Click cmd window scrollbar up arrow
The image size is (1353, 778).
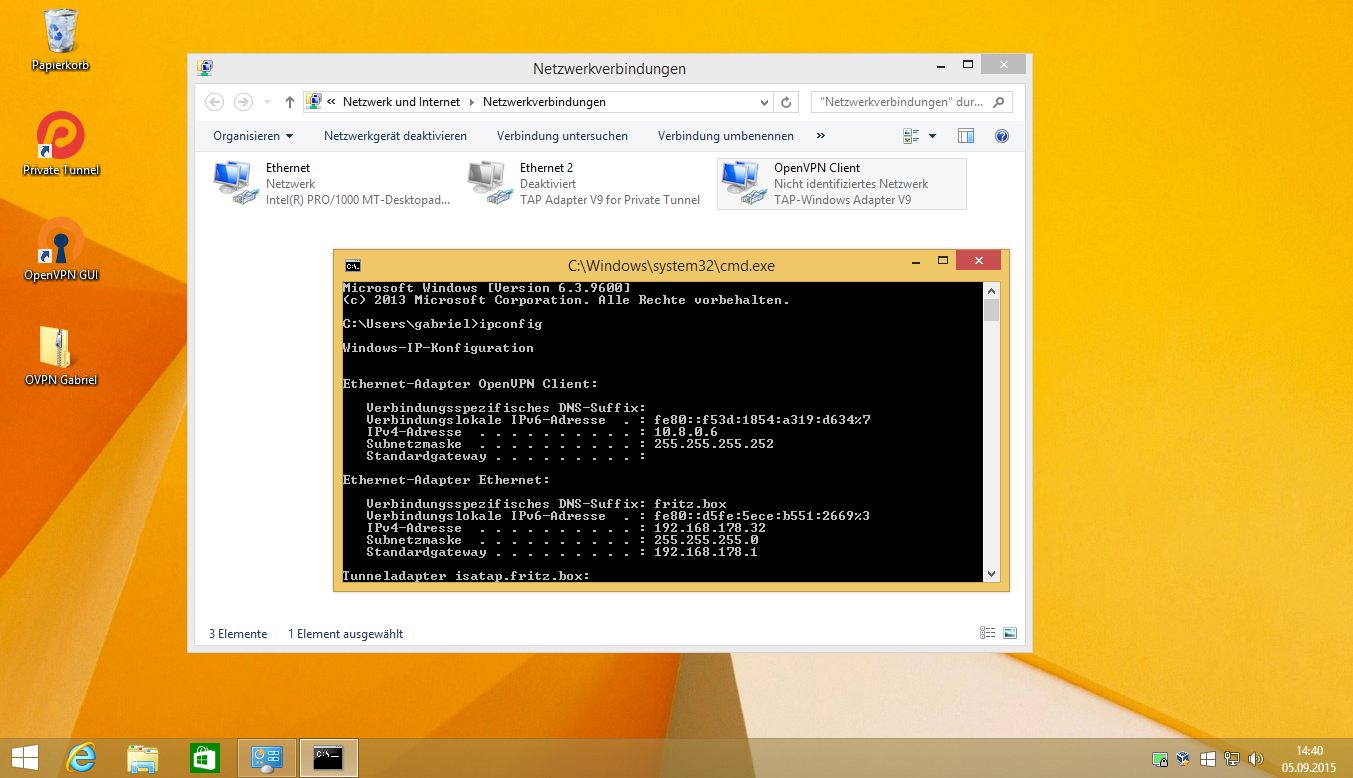pyautogui.click(x=992, y=290)
